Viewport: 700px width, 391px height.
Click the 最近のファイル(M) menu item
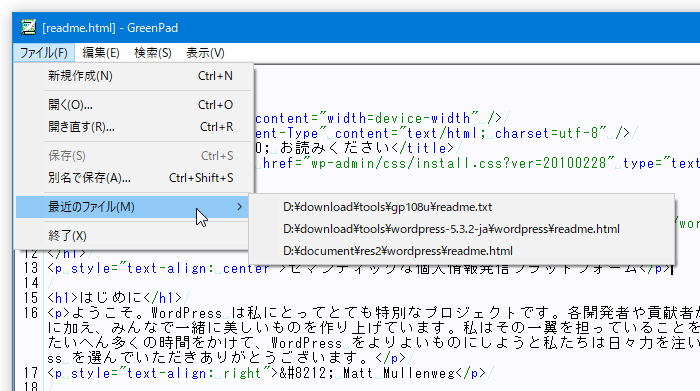click(132, 207)
